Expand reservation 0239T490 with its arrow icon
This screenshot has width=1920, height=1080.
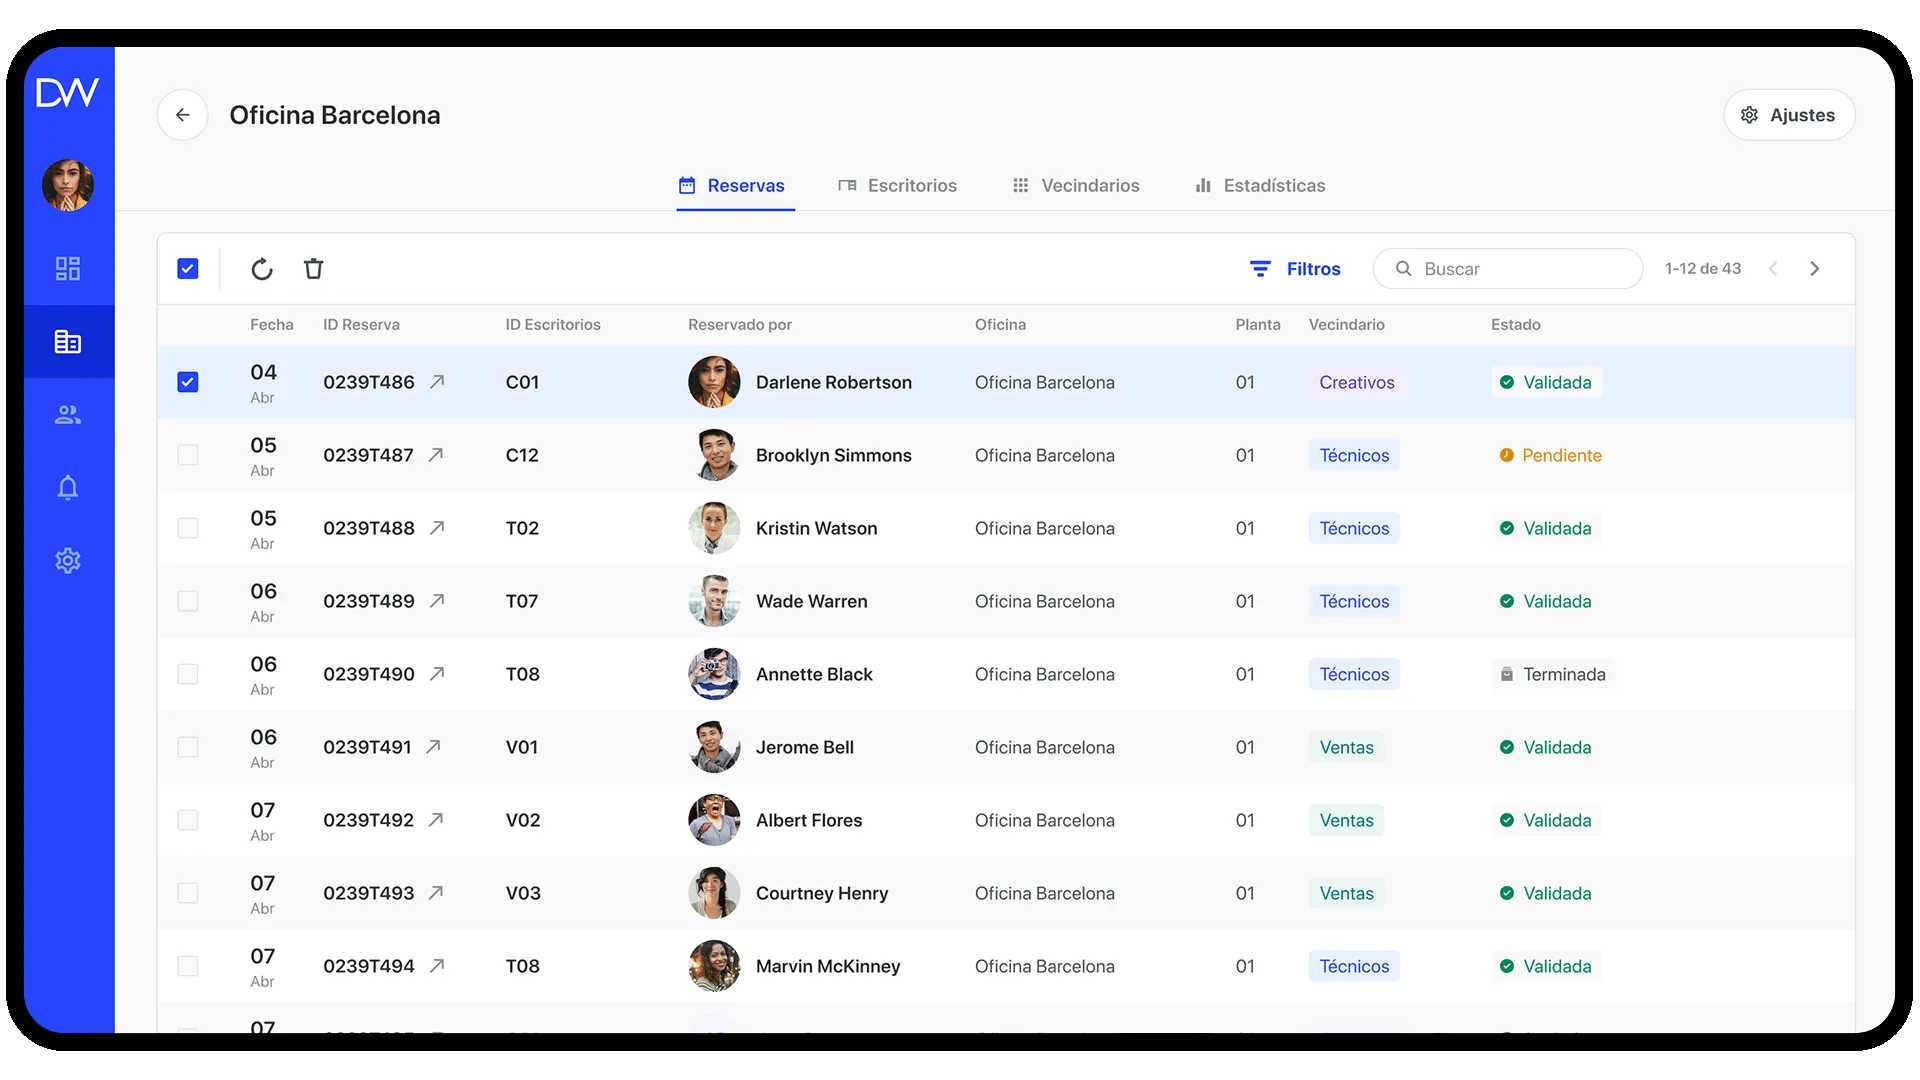tap(437, 673)
